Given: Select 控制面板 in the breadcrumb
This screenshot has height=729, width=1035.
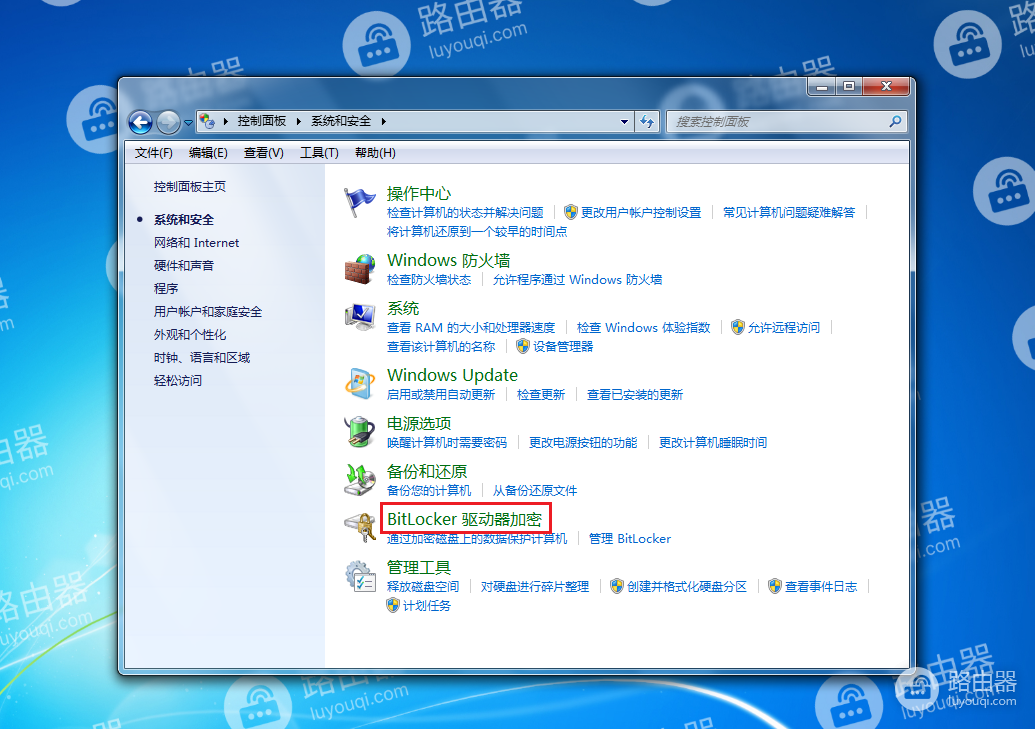Looking at the screenshot, I should 262,121.
